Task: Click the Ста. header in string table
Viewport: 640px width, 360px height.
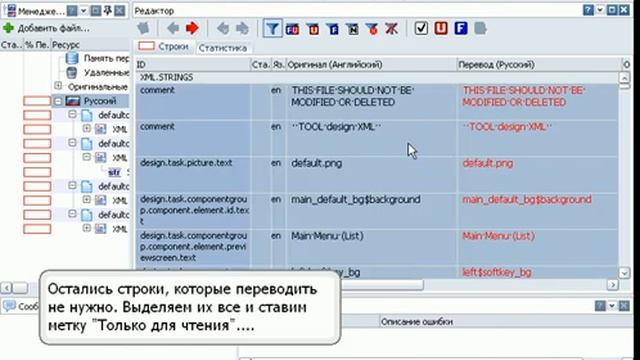Action: 260,64
